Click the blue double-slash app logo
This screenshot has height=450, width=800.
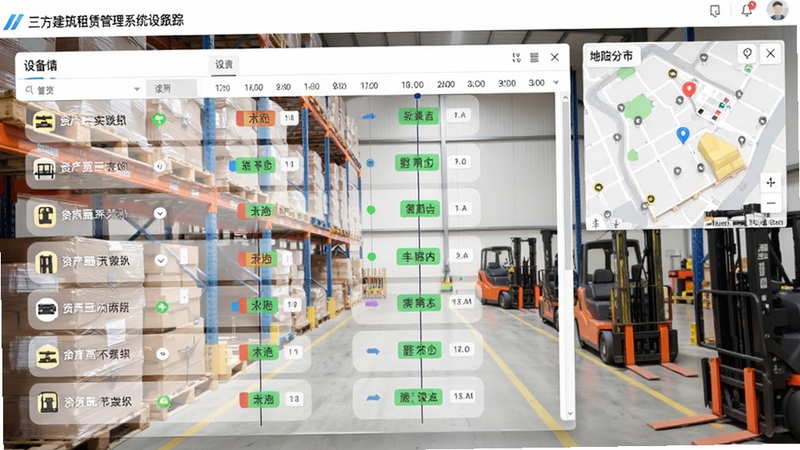click(13, 22)
